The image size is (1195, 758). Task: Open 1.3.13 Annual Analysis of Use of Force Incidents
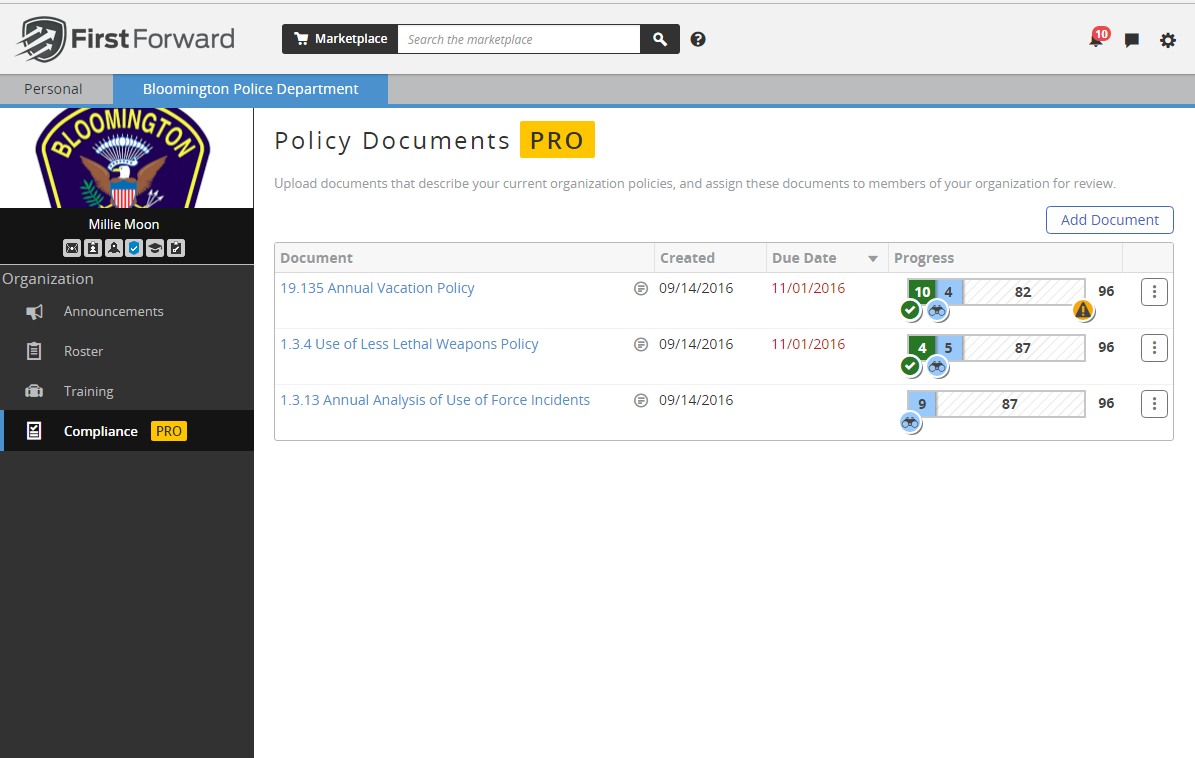[x=435, y=401]
